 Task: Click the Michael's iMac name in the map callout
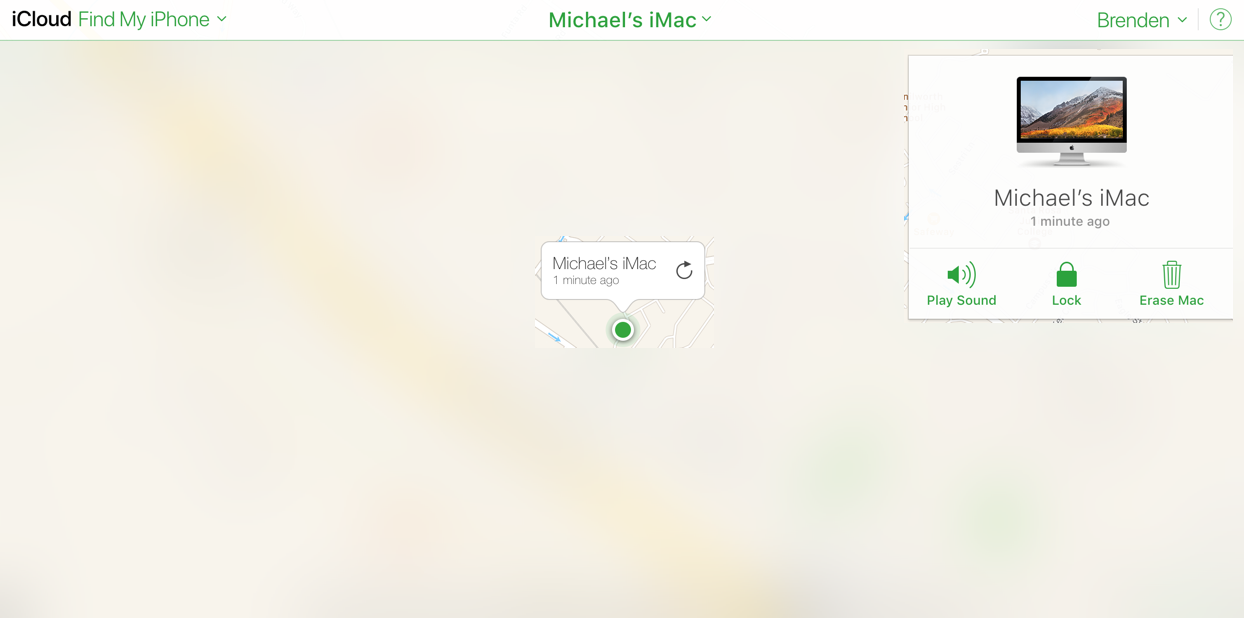tap(604, 263)
